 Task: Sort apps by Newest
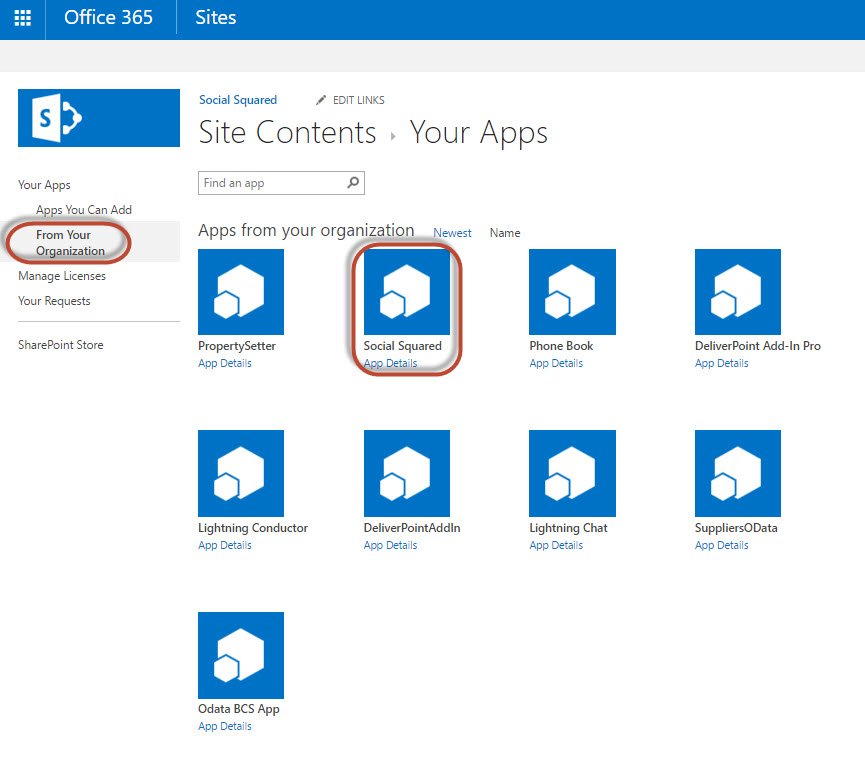click(452, 233)
